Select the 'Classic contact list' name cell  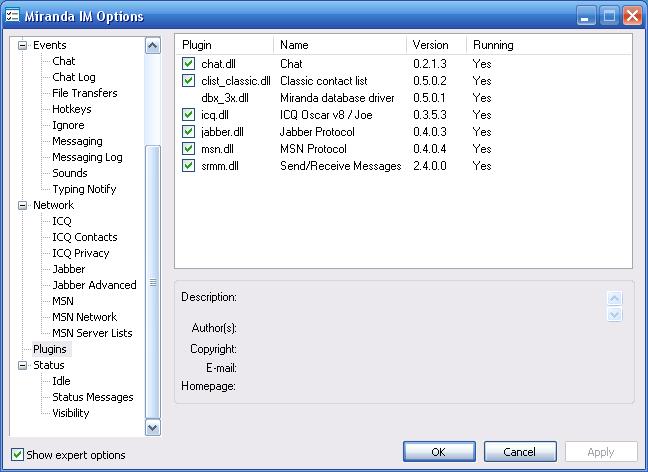coord(324,81)
